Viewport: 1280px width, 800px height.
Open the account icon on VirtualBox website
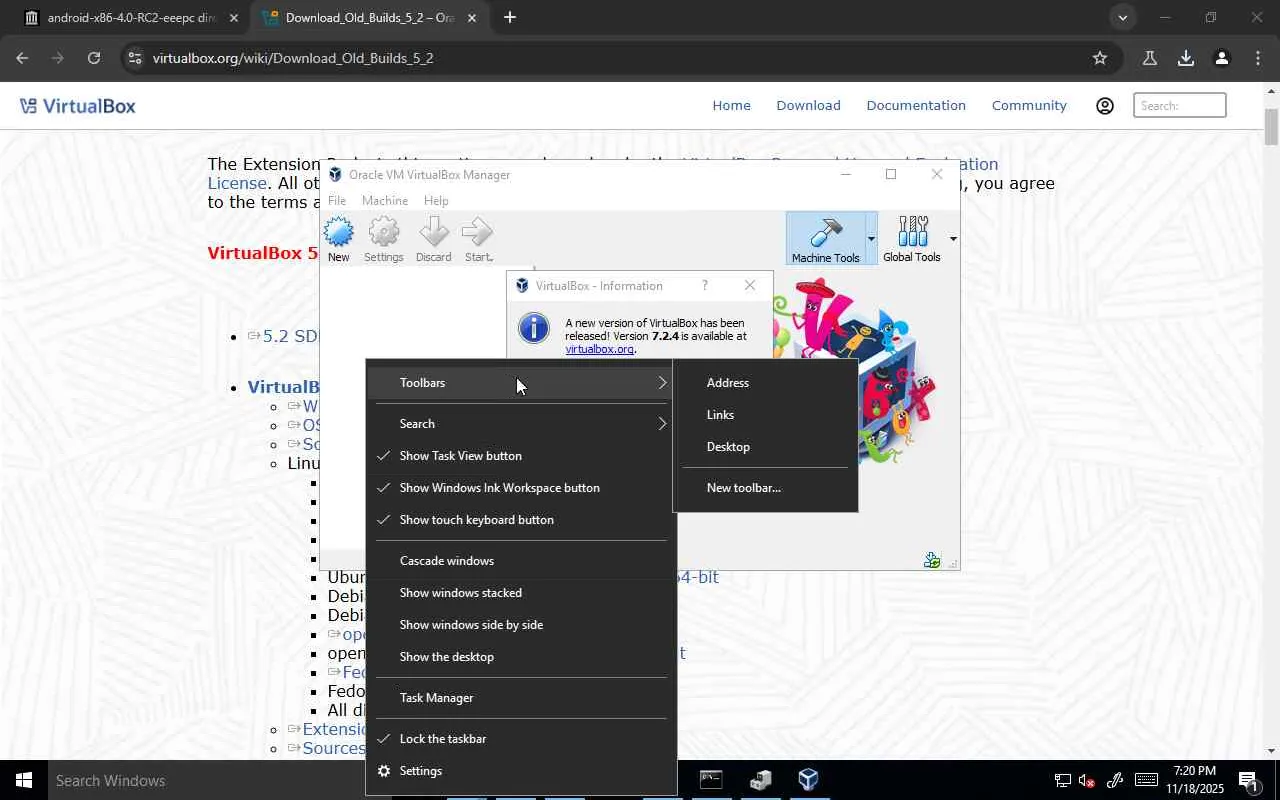tap(1105, 106)
